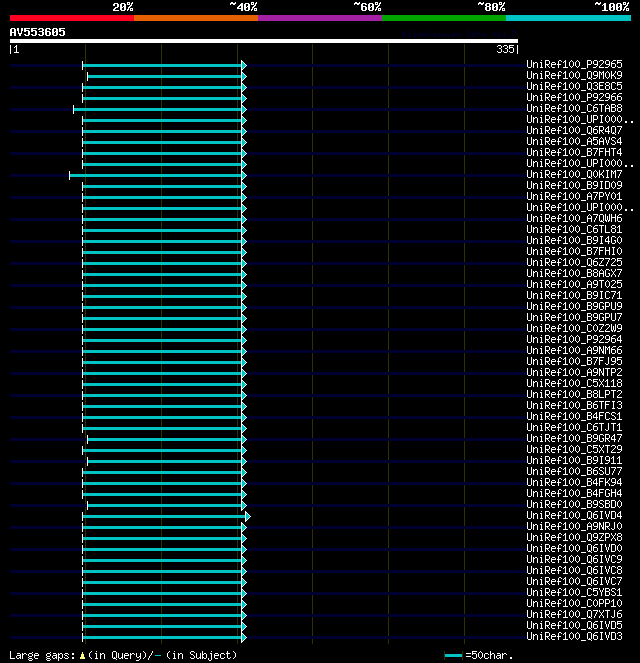640x663 pixels.
Task: Select the UniRef100_B7FJ95 label
Action: (574, 361)
